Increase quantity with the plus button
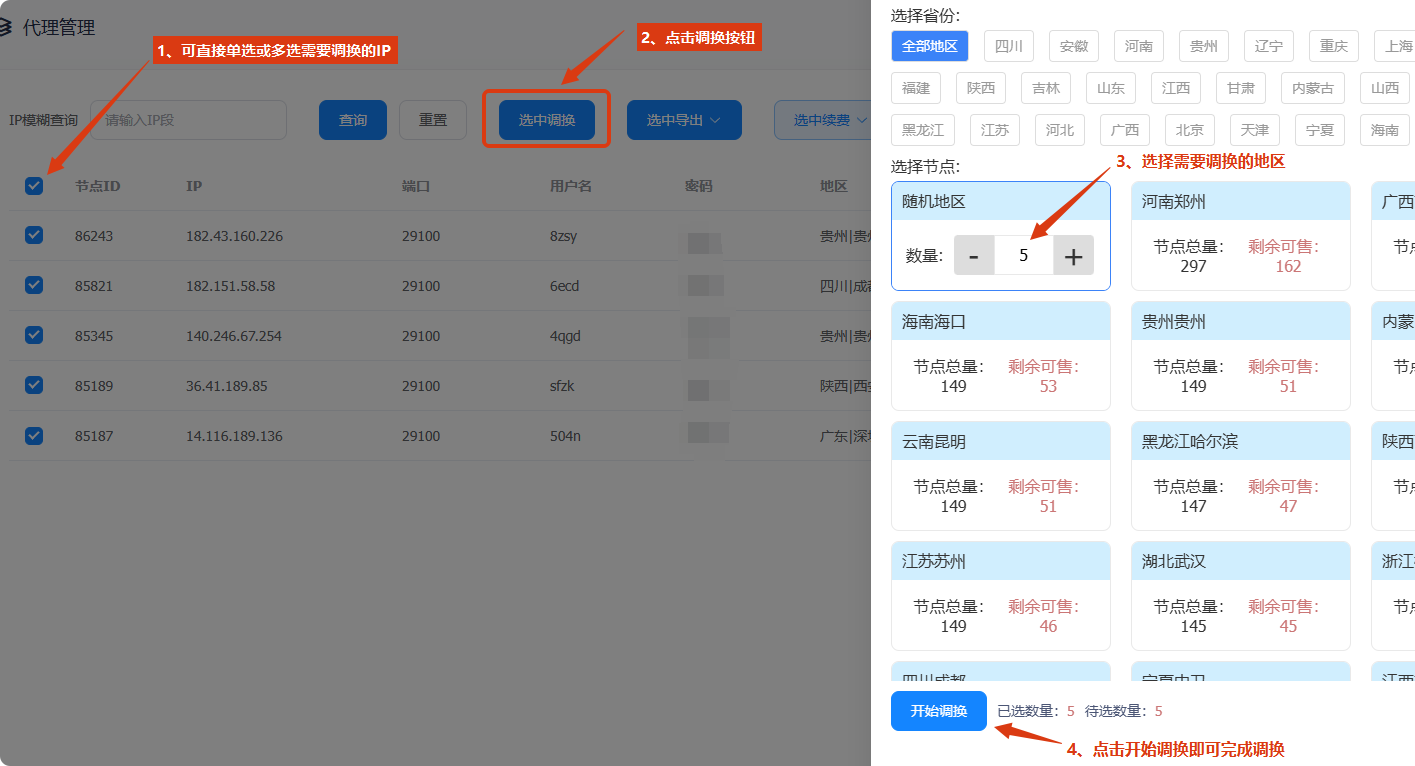The height and width of the screenshot is (766, 1415). [x=1074, y=256]
